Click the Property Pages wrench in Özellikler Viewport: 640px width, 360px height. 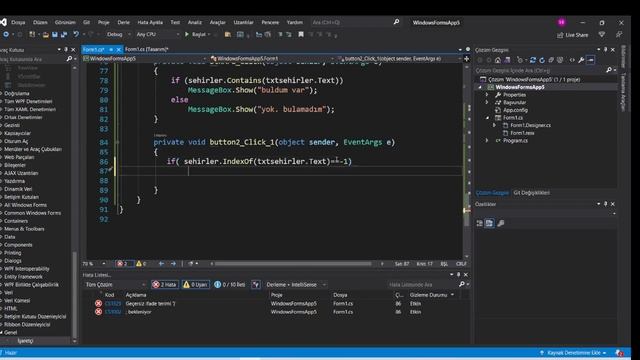point(500,223)
